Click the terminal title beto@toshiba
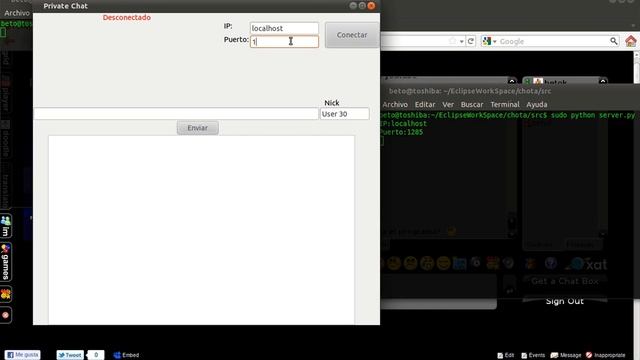Viewport: 640px width, 360px height. 470,91
